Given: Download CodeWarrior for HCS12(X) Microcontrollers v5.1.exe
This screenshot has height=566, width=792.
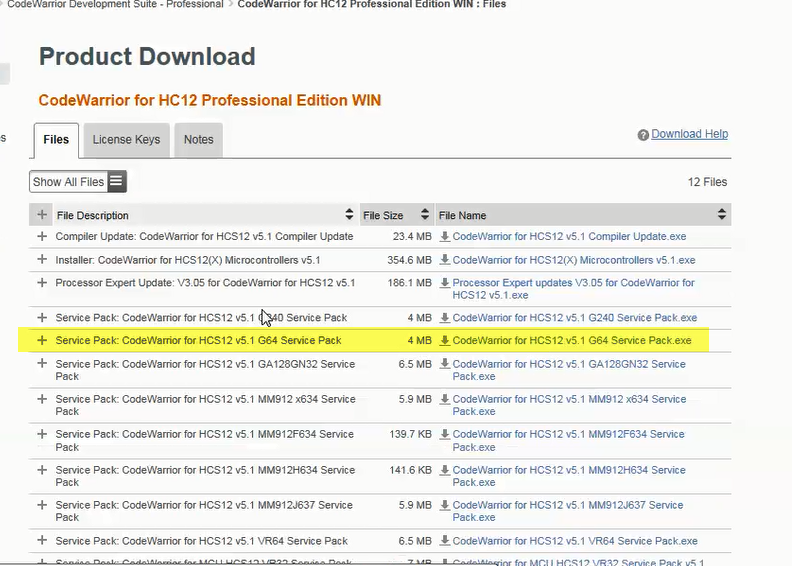Looking at the screenshot, I should pyautogui.click(x=574, y=260).
